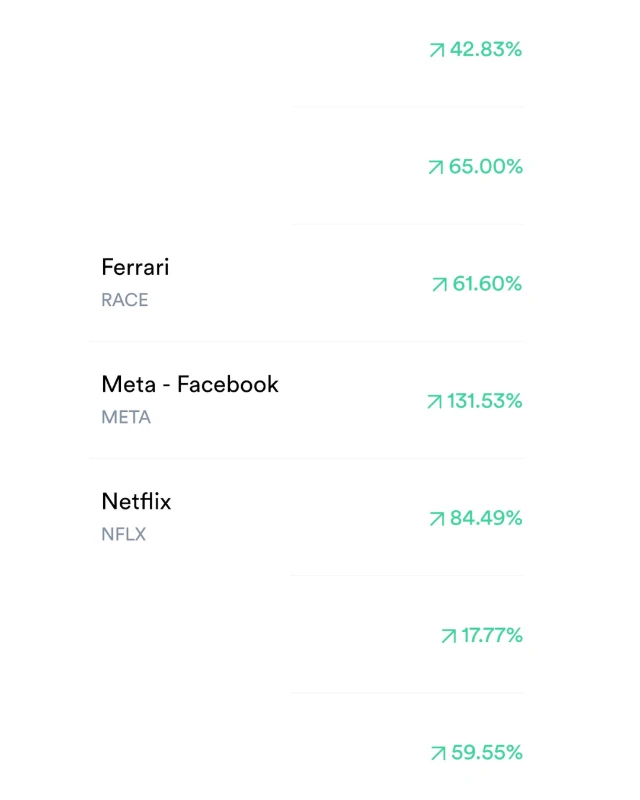Open the Netflix stock entry

tap(136, 501)
